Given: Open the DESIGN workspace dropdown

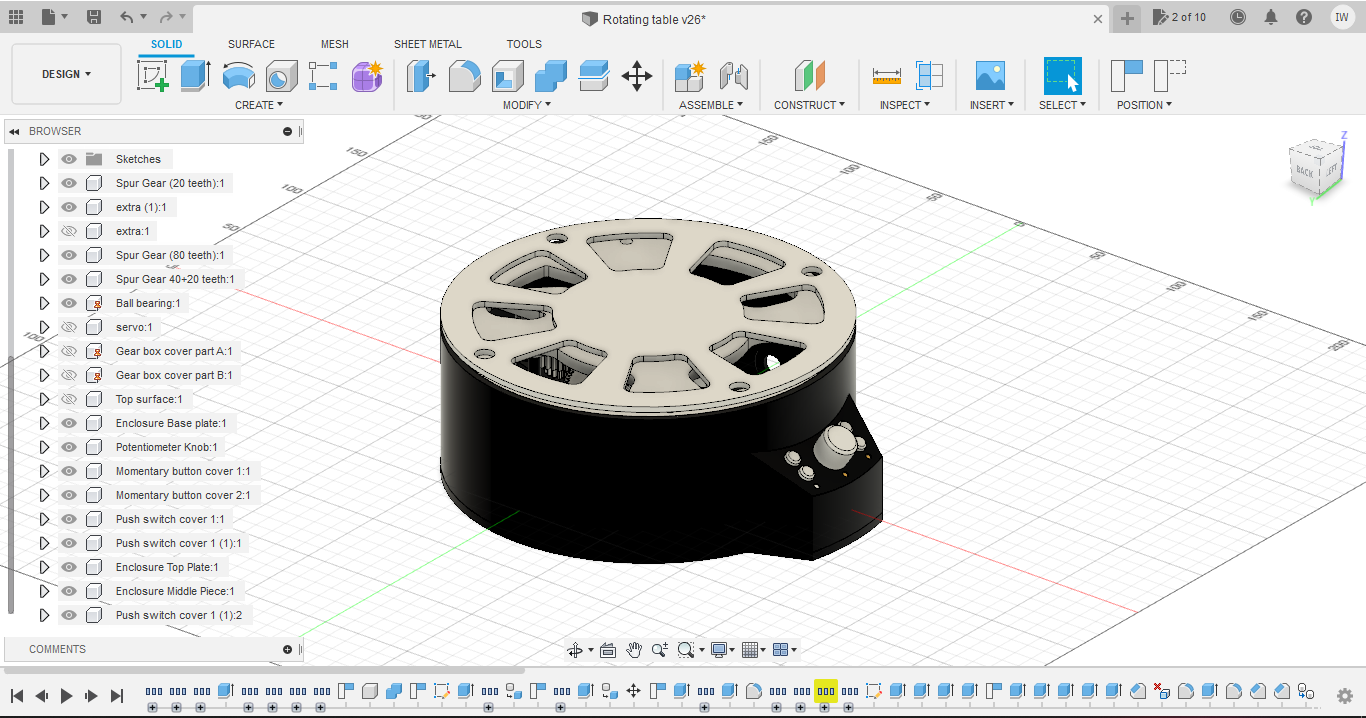Looking at the screenshot, I should (66, 74).
